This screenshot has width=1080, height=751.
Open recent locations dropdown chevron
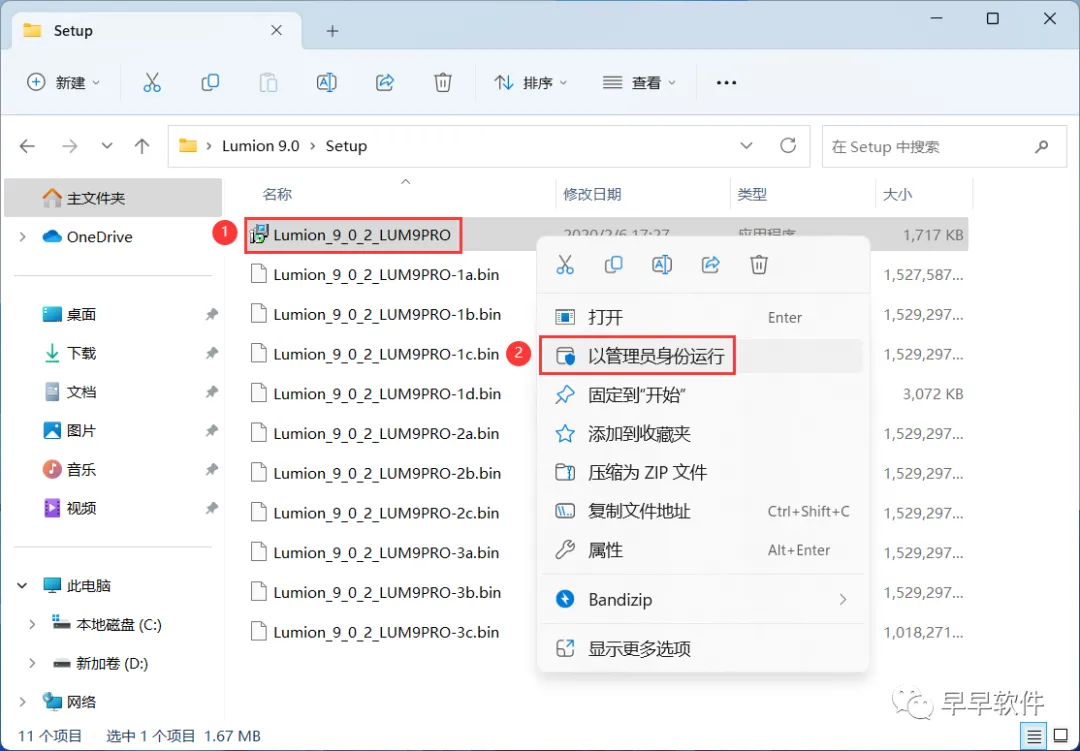[x=107, y=146]
